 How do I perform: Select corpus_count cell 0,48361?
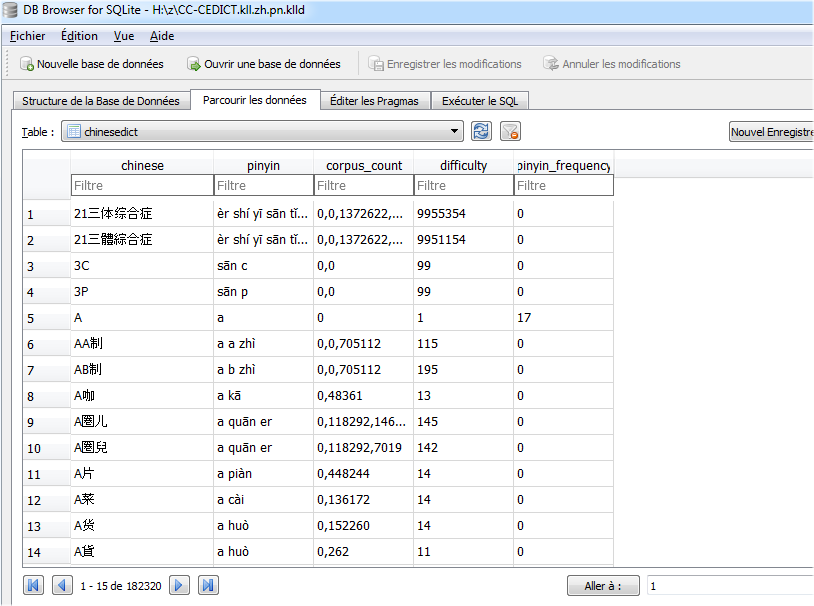pos(364,395)
